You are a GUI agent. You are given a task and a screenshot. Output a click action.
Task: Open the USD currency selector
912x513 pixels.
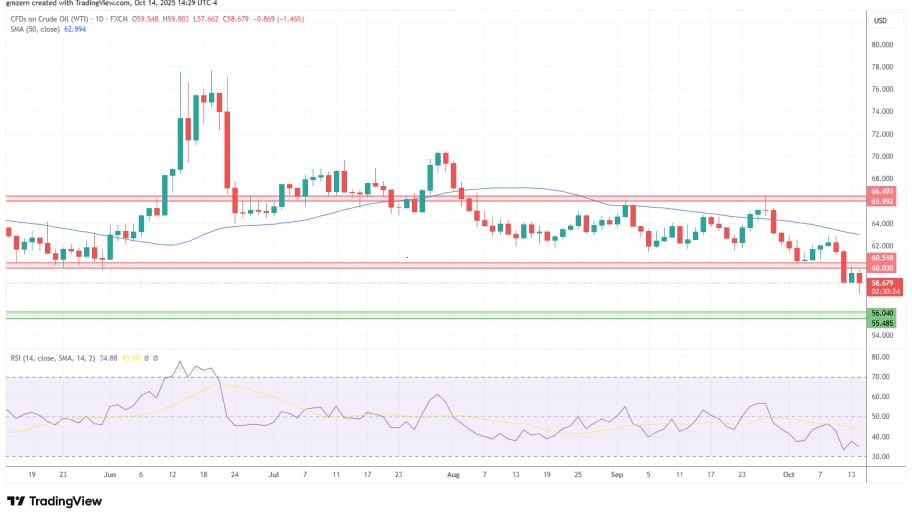coord(881,21)
